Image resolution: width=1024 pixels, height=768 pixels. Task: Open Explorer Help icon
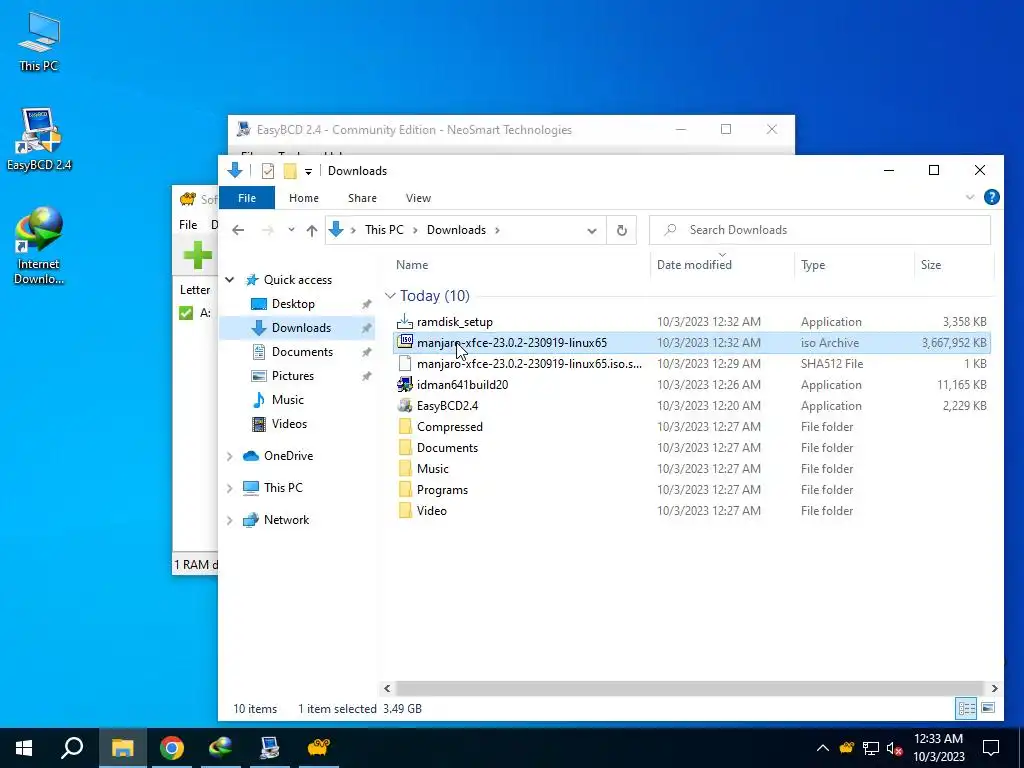991,197
